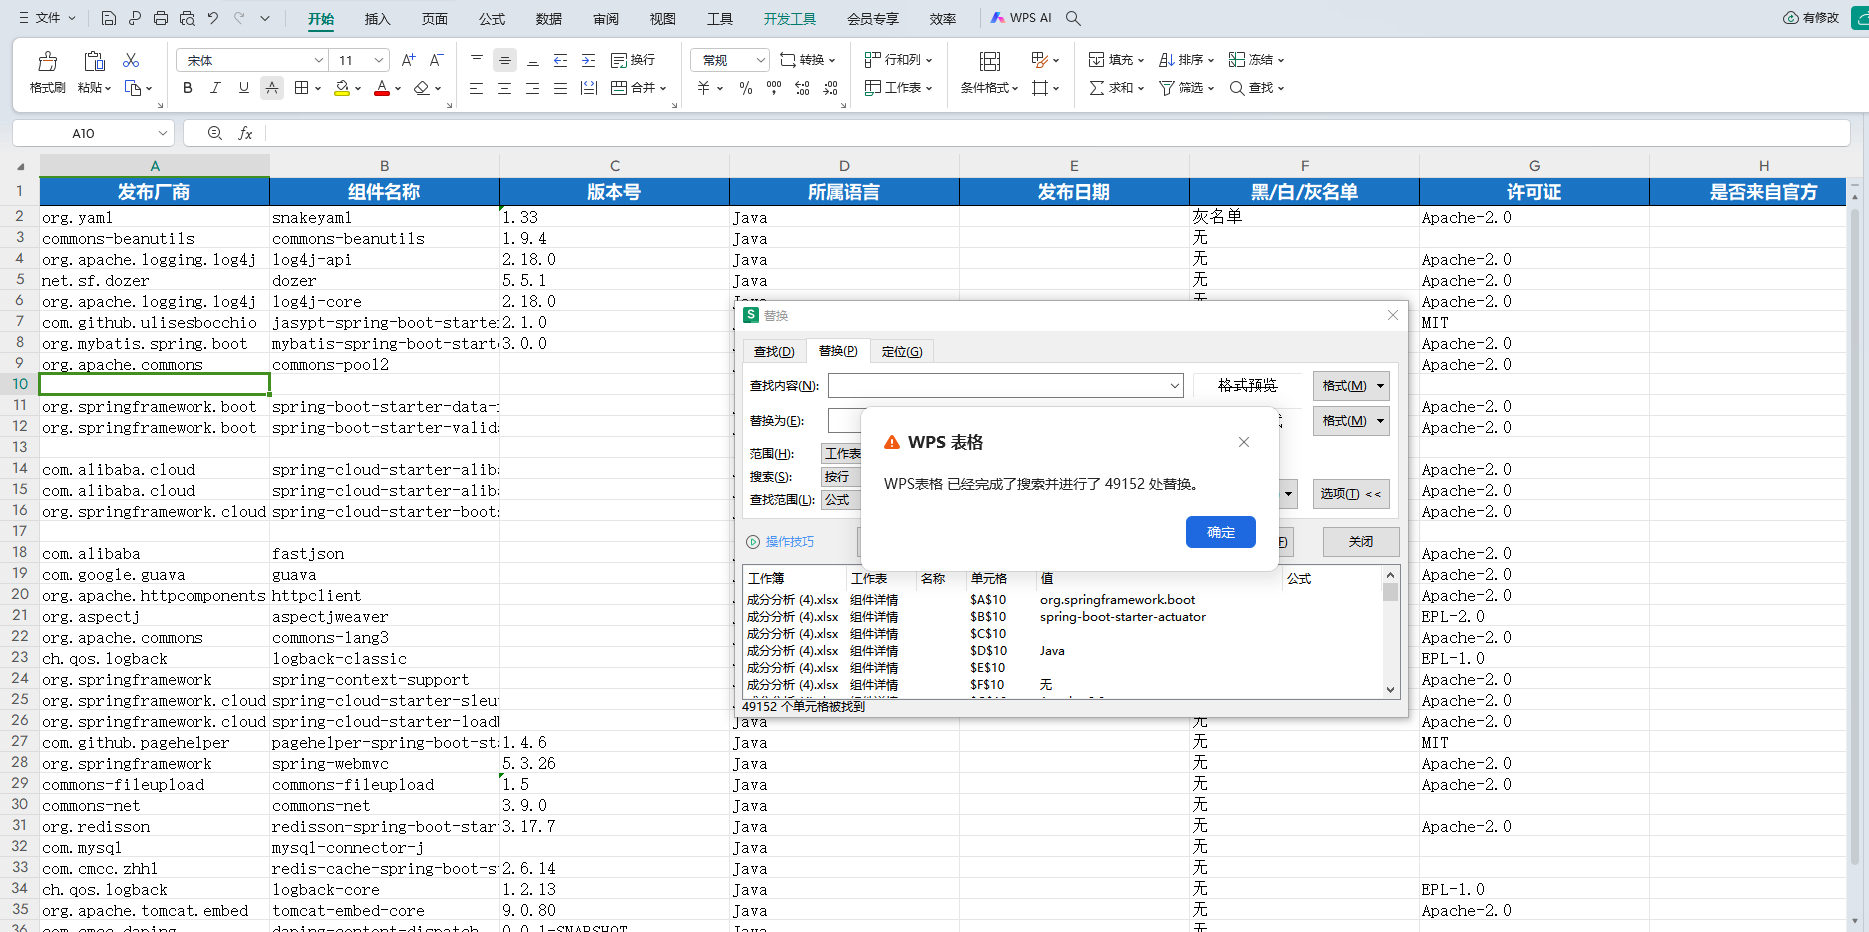Image resolution: width=1869 pixels, height=932 pixels.
Task: Switch to the 定位(G) tab in dialog
Action: click(902, 351)
